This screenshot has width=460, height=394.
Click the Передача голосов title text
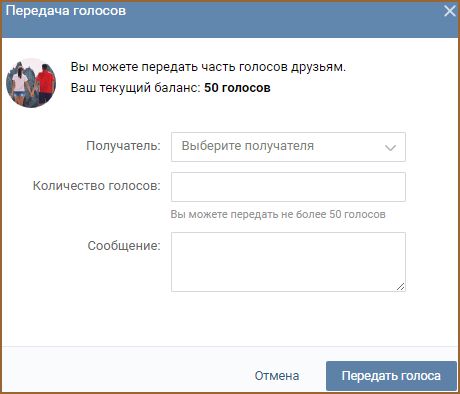pyautogui.click(x=66, y=11)
